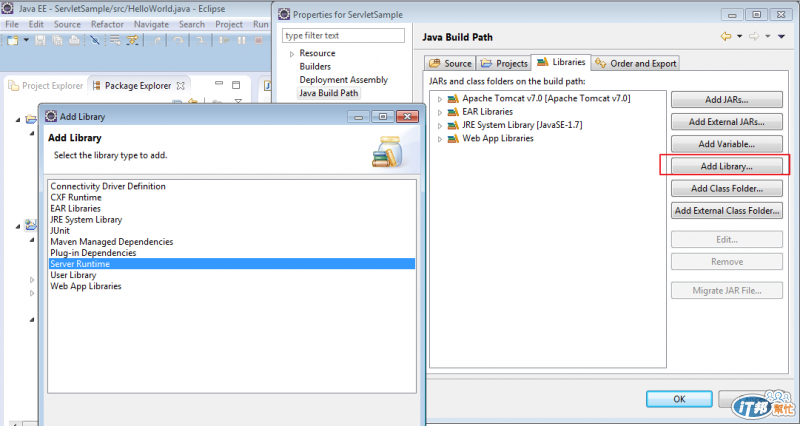
Task: Select Plug-in Dependencies library type
Action: point(232,253)
